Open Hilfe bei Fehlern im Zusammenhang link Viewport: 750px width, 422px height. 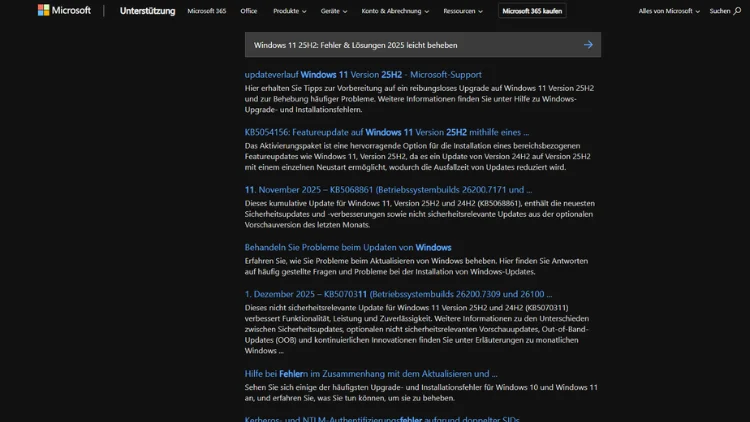click(371, 374)
